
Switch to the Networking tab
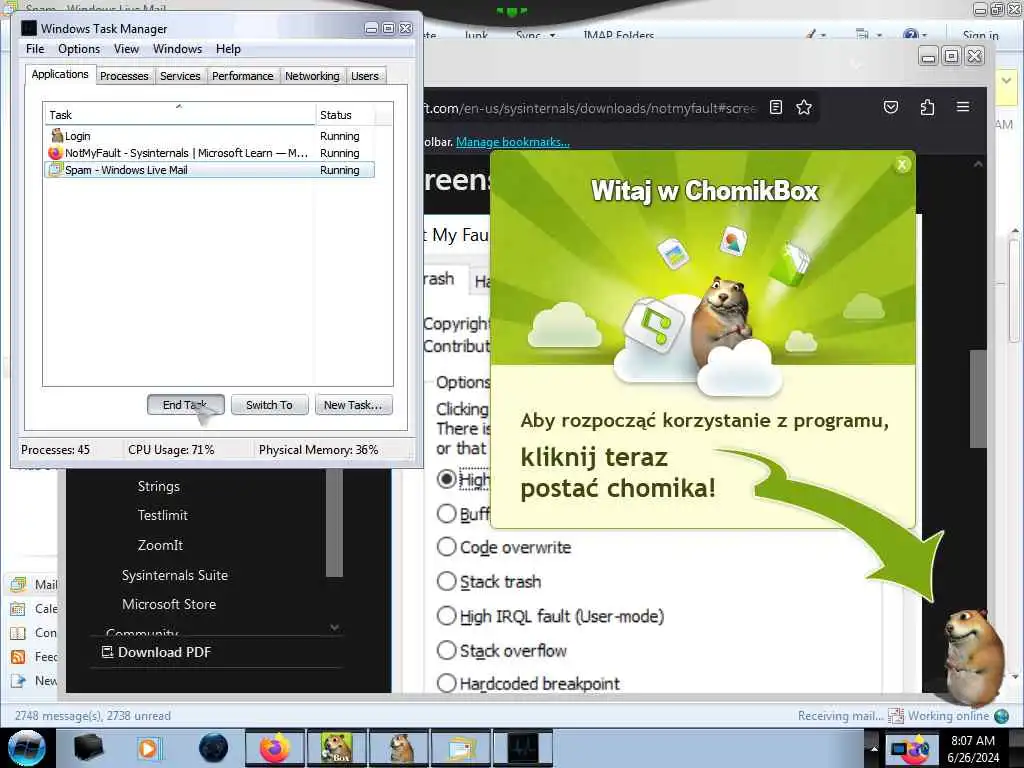pos(312,76)
